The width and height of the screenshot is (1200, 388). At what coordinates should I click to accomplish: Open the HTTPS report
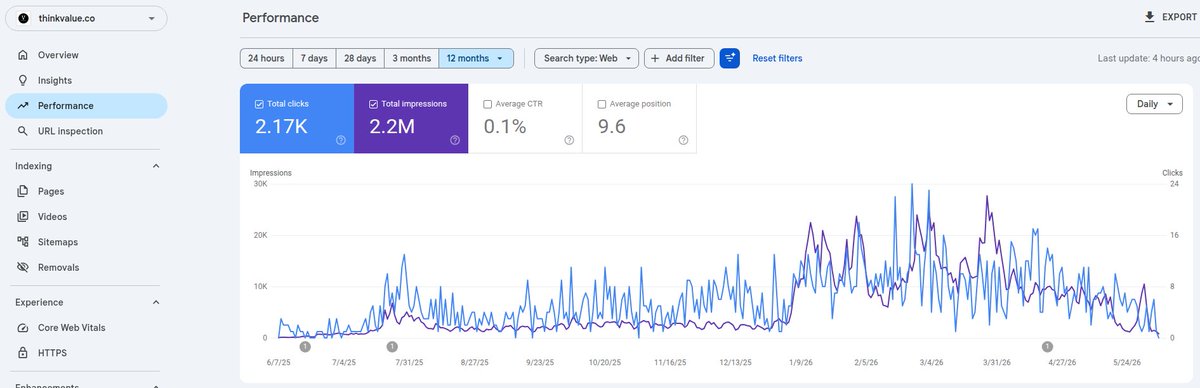point(86,353)
